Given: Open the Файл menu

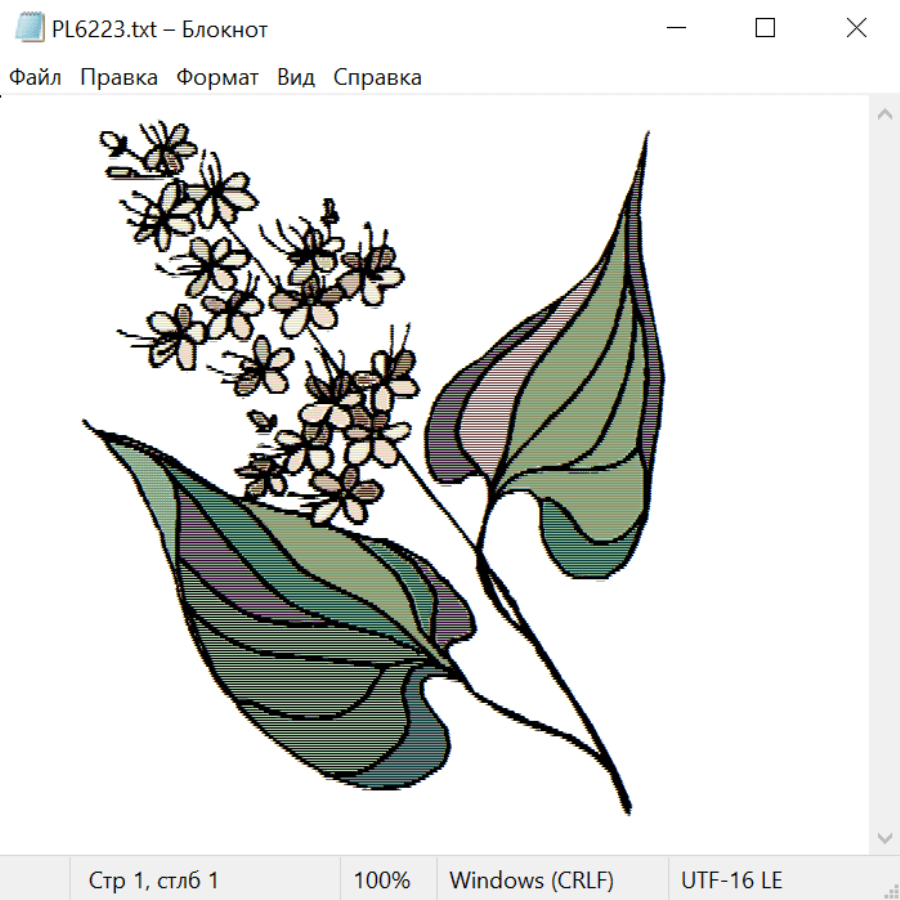Looking at the screenshot, I should tap(35, 77).
